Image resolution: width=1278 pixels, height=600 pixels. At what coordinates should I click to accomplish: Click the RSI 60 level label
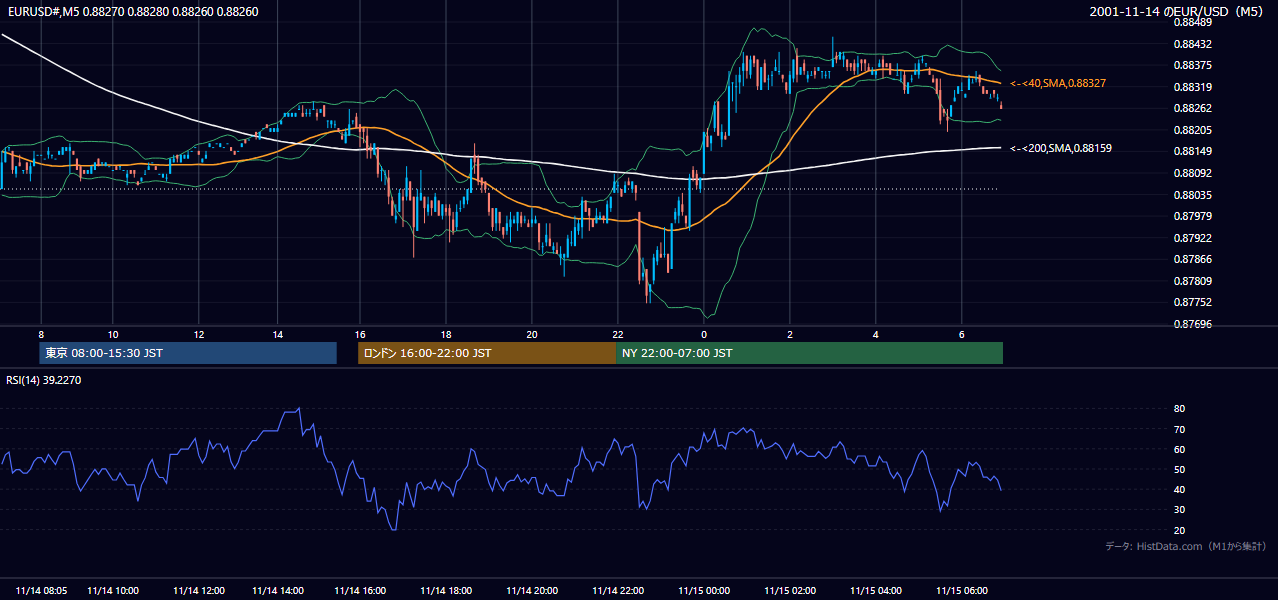(1179, 449)
